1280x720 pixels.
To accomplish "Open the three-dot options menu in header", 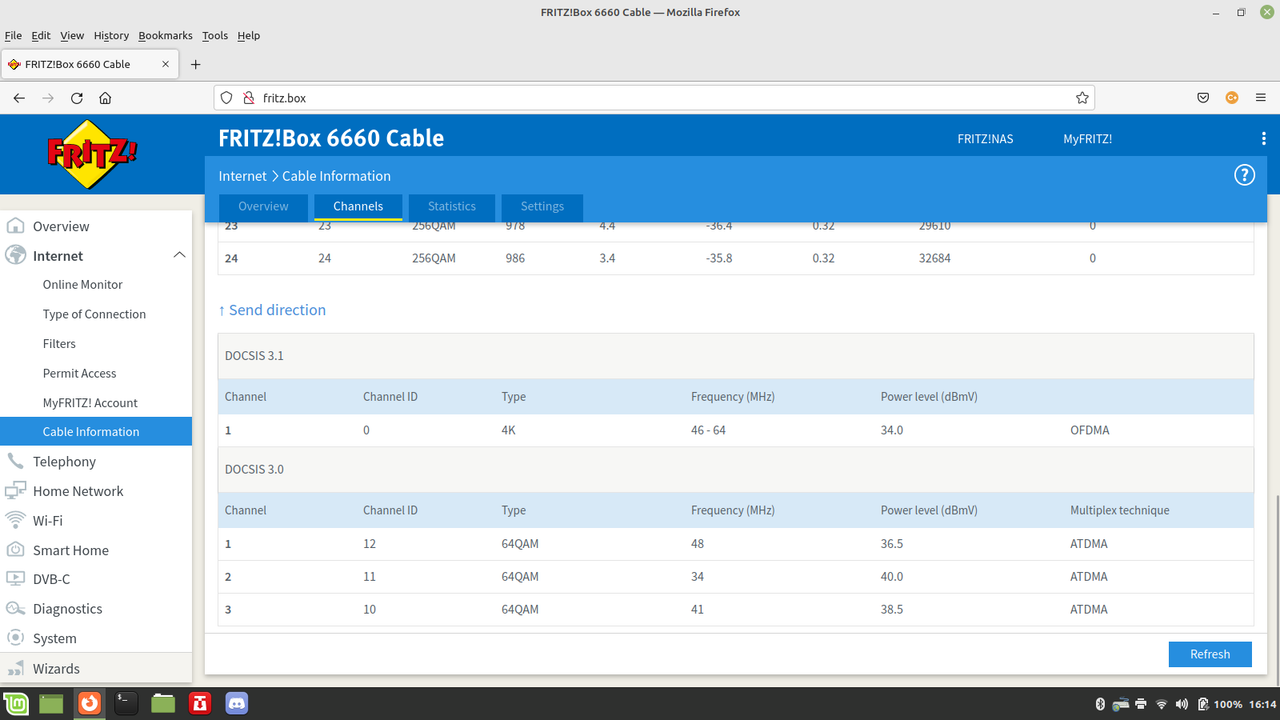I will [x=1264, y=139].
